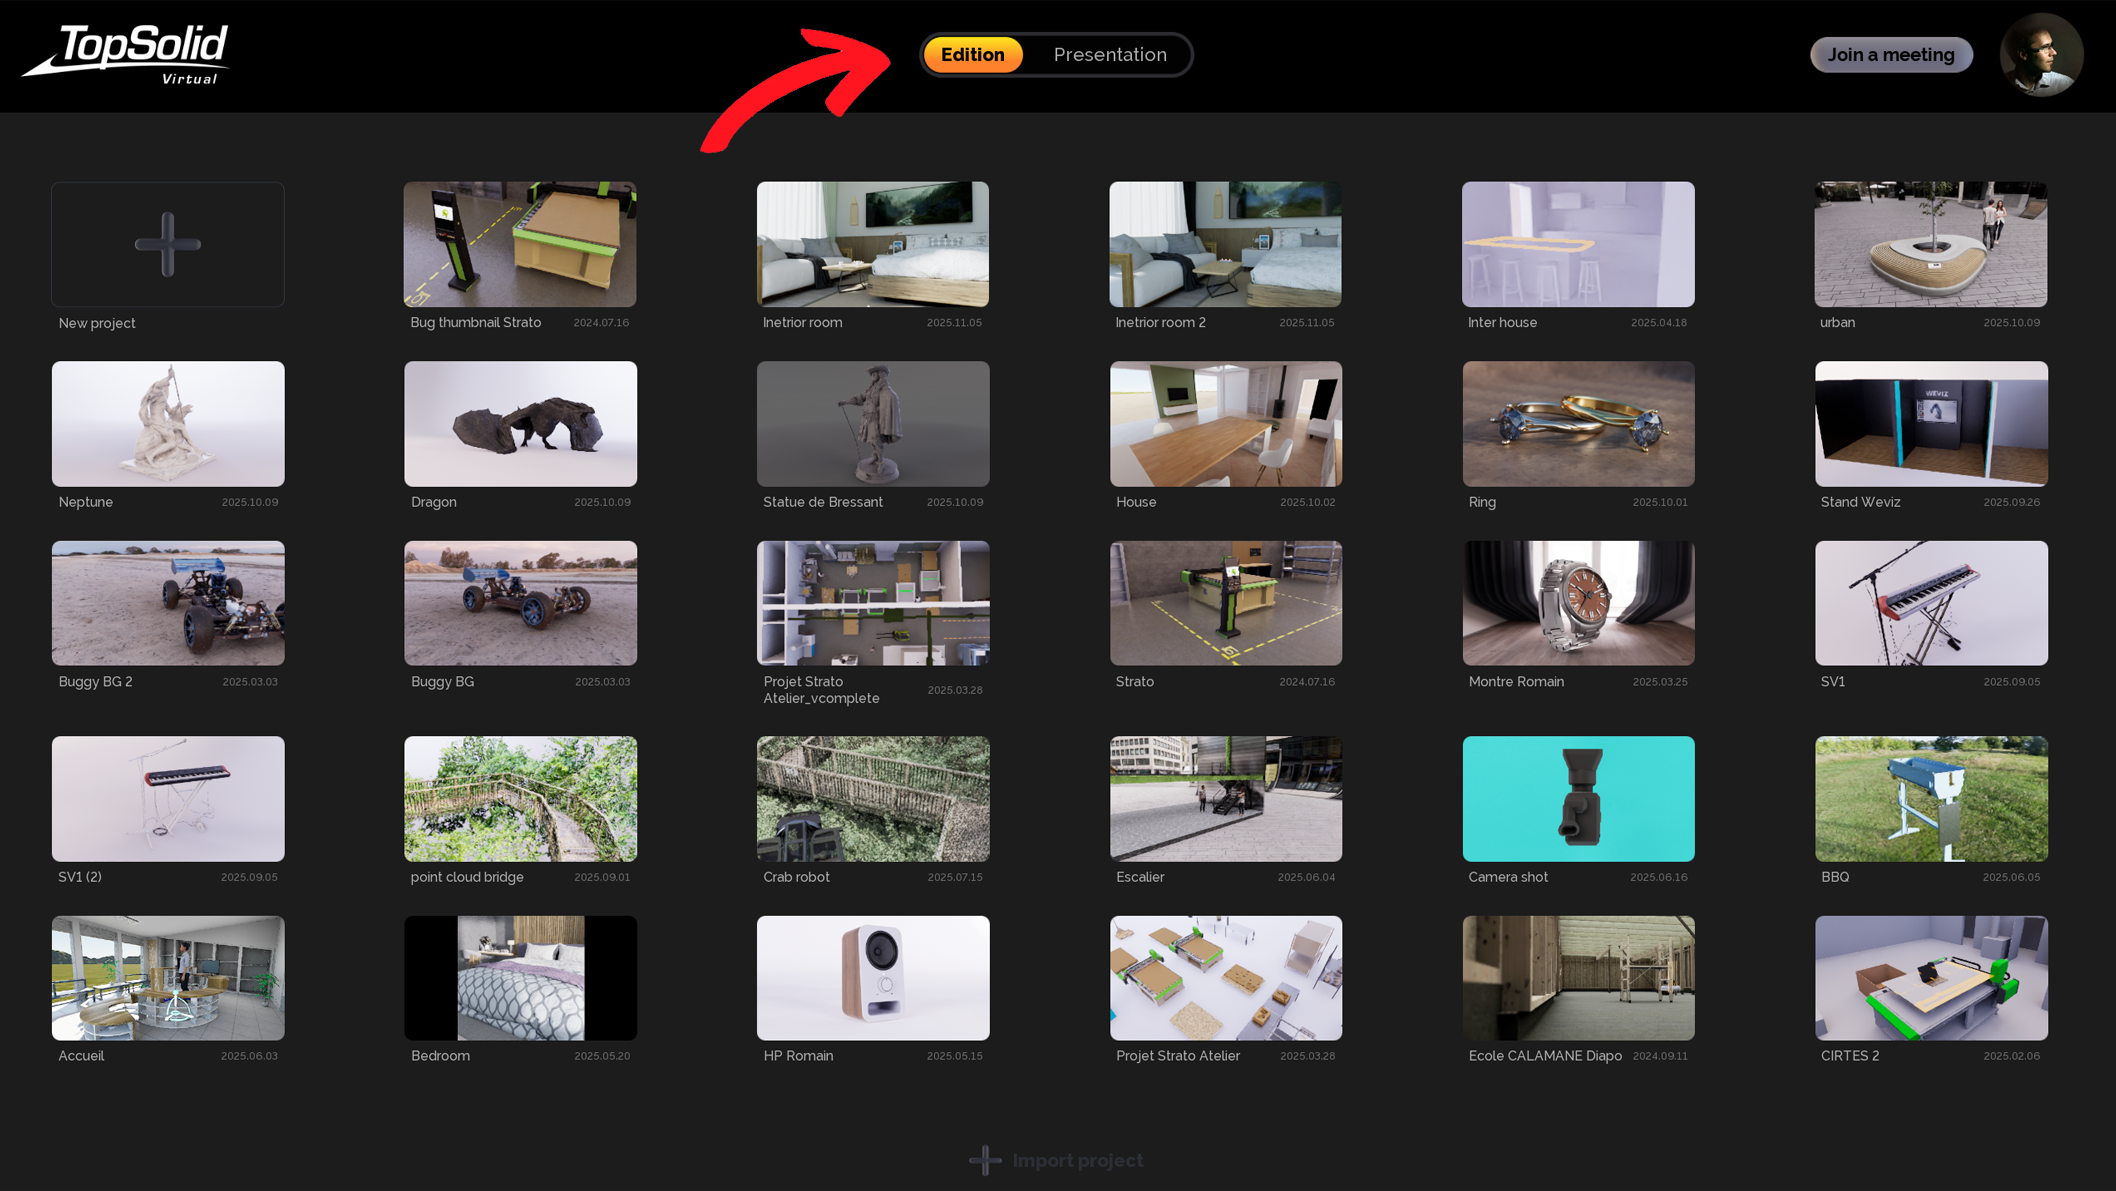Image resolution: width=2116 pixels, height=1191 pixels.
Task: Open the Dragon project thumbnail
Action: click(520, 424)
